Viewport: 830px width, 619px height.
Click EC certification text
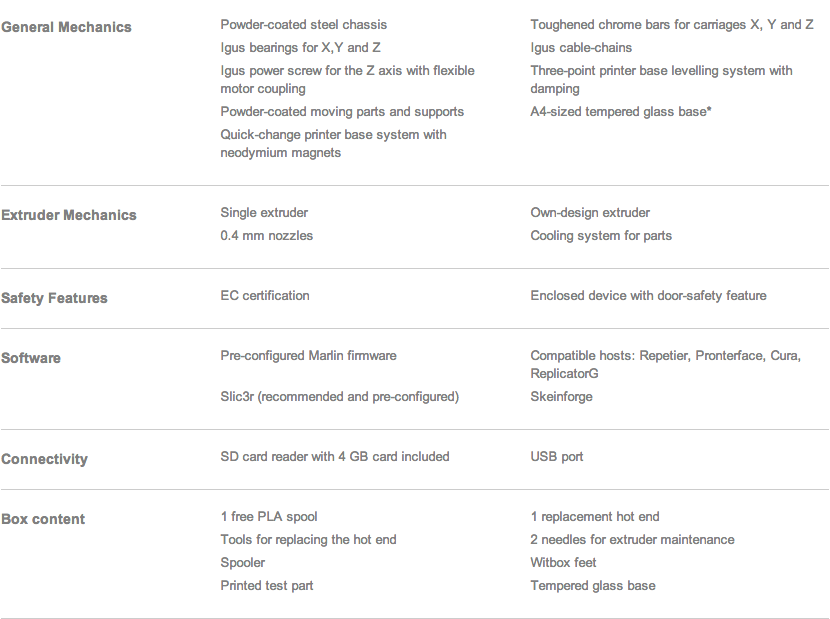265,295
